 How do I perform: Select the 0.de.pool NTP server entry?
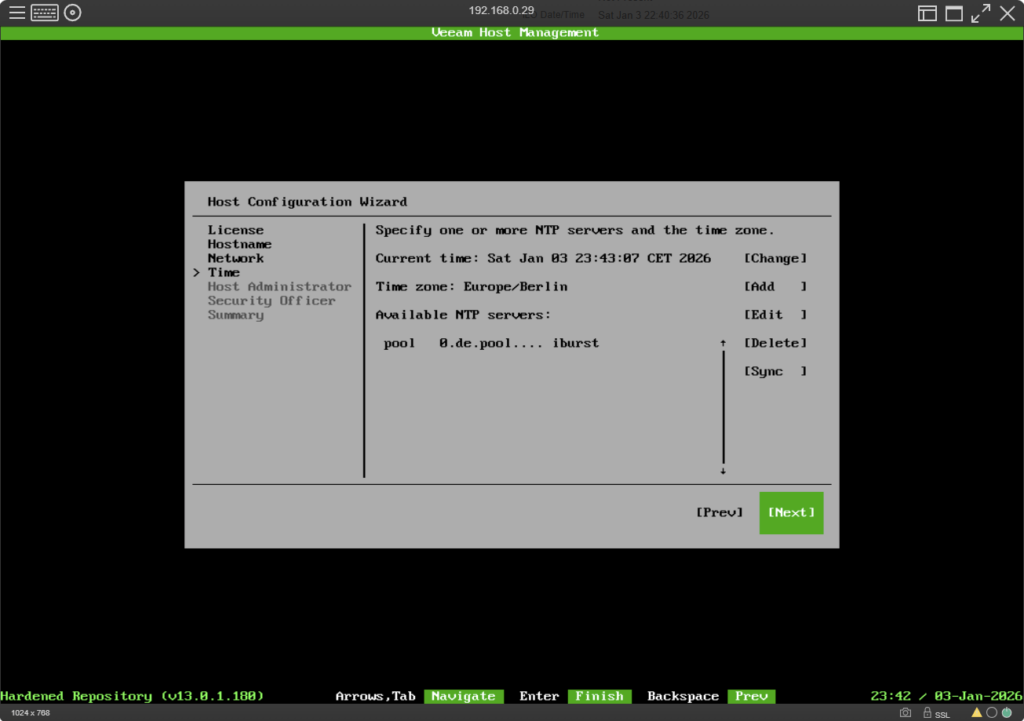point(491,343)
